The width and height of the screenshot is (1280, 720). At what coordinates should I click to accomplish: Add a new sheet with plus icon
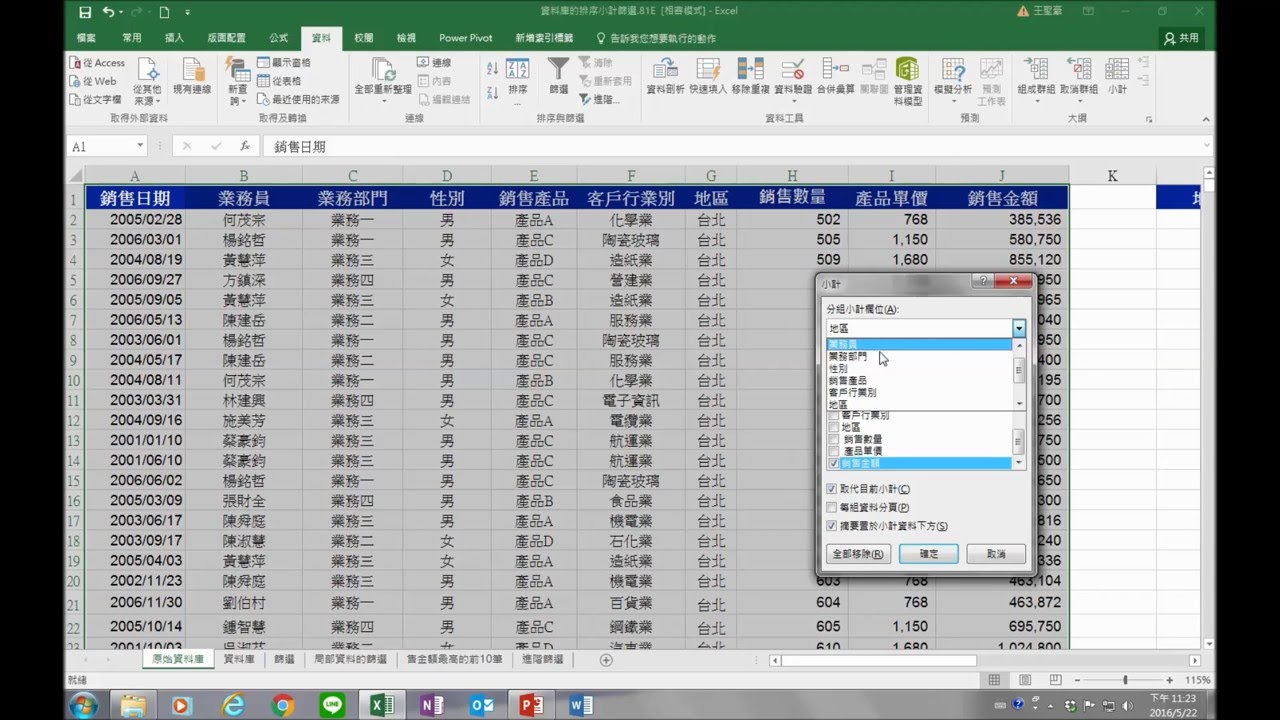(605, 660)
